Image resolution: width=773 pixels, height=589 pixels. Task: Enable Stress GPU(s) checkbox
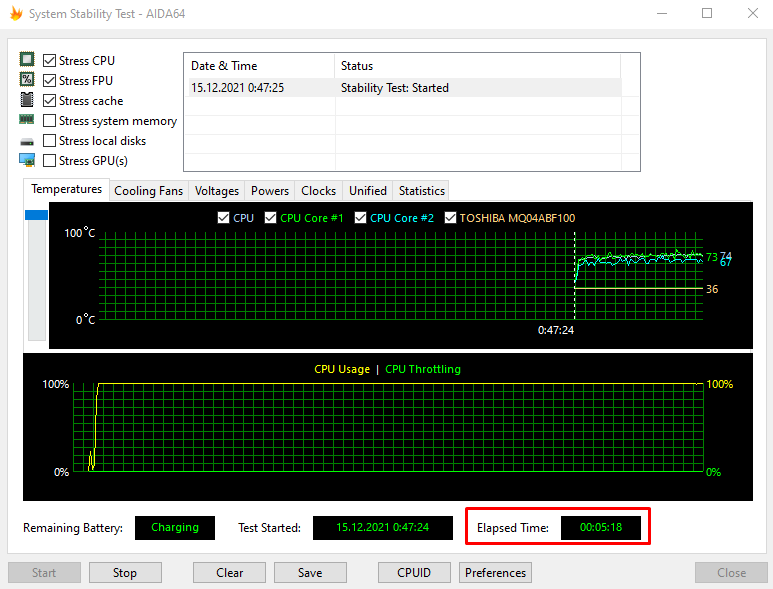click(x=49, y=161)
